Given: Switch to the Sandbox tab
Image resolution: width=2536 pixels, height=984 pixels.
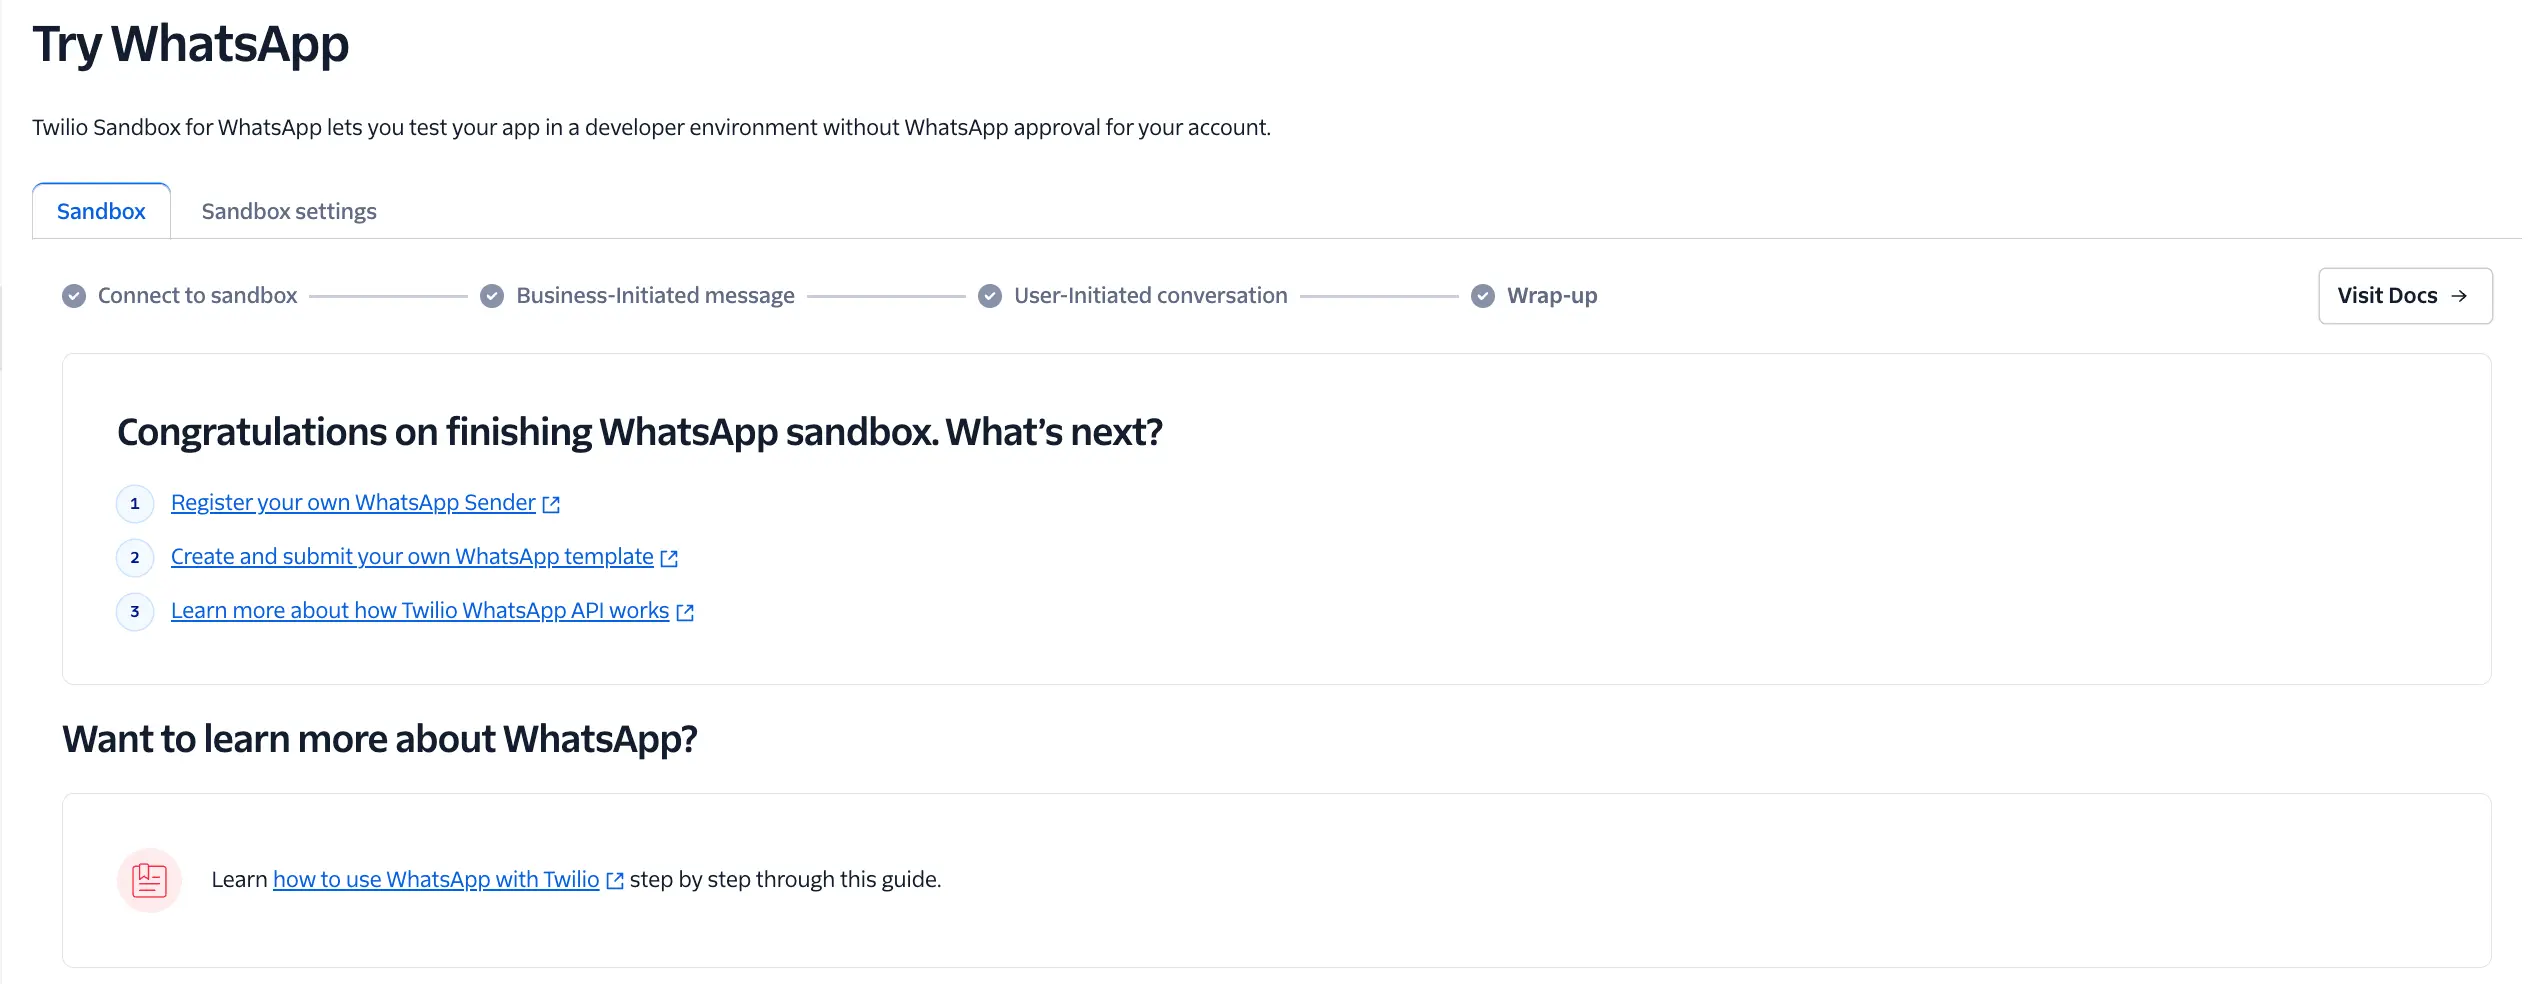Looking at the screenshot, I should click(101, 211).
